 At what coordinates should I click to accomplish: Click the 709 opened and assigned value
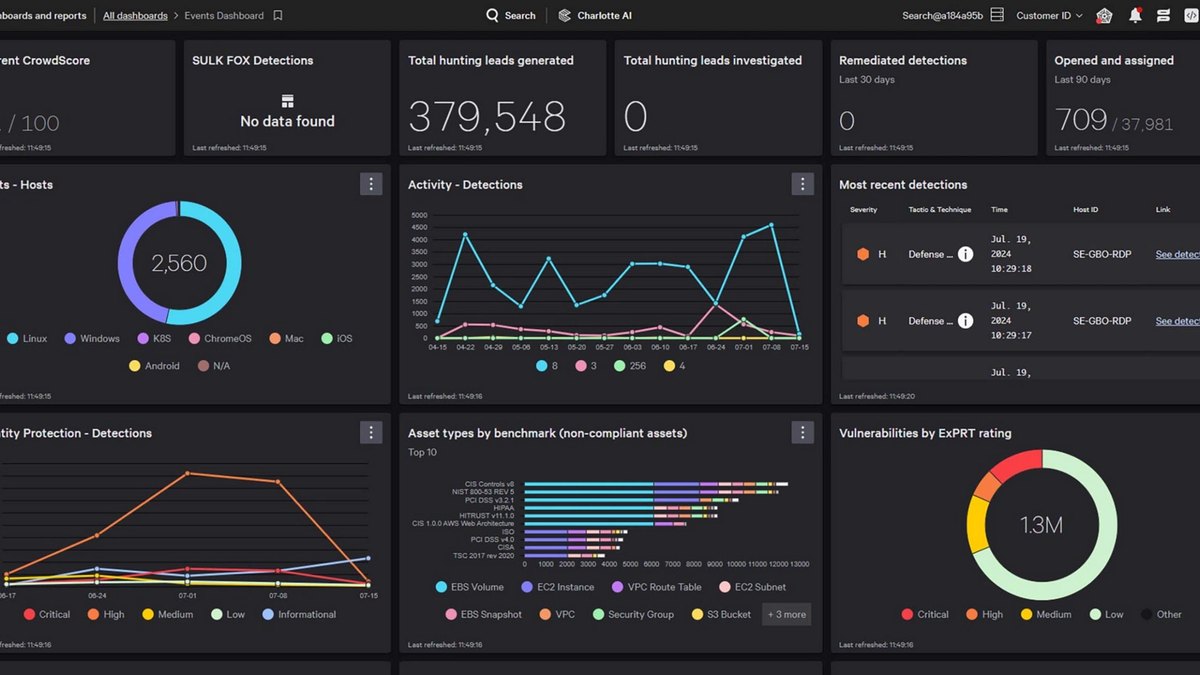coord(1081,121)
